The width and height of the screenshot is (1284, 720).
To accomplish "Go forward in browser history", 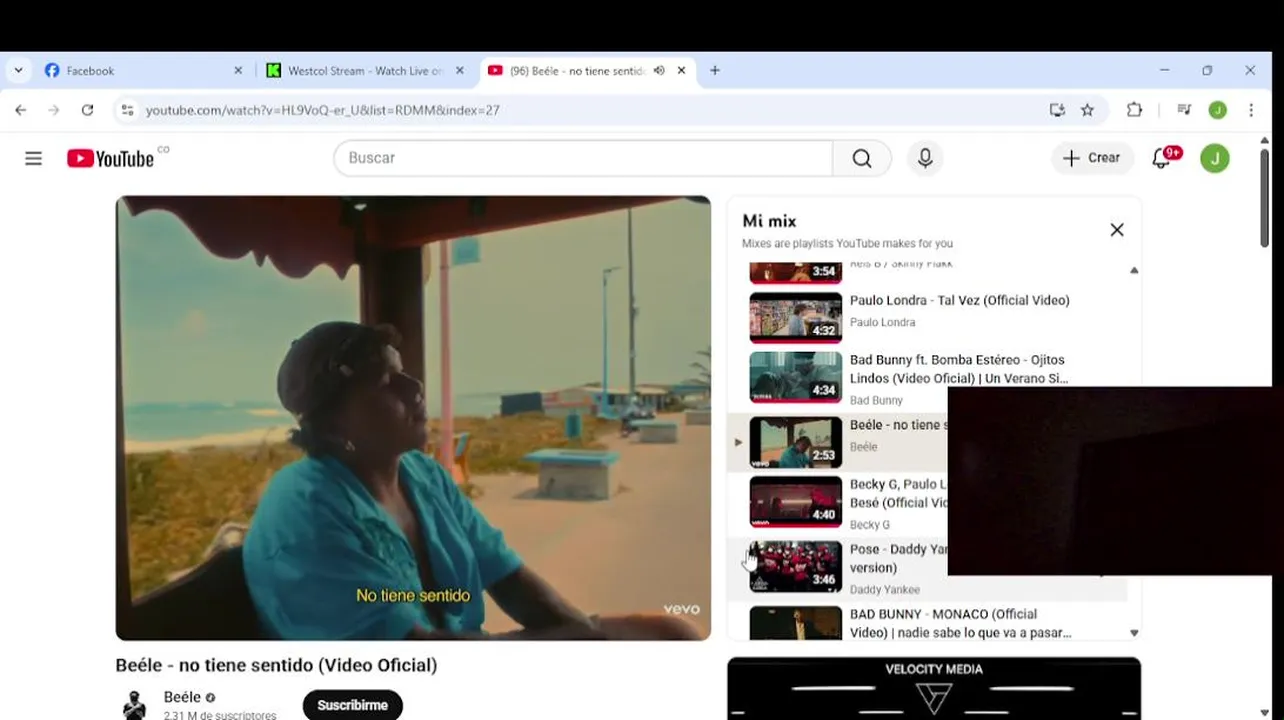I will 54,110.
